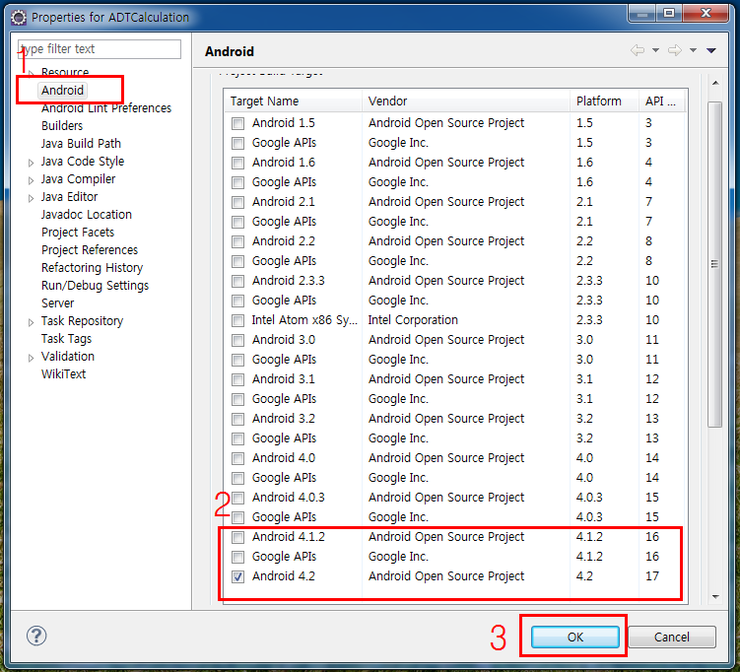Expand the Java Compiler node
This screenshot has height=672, width=740.
(x=31, y=180)
